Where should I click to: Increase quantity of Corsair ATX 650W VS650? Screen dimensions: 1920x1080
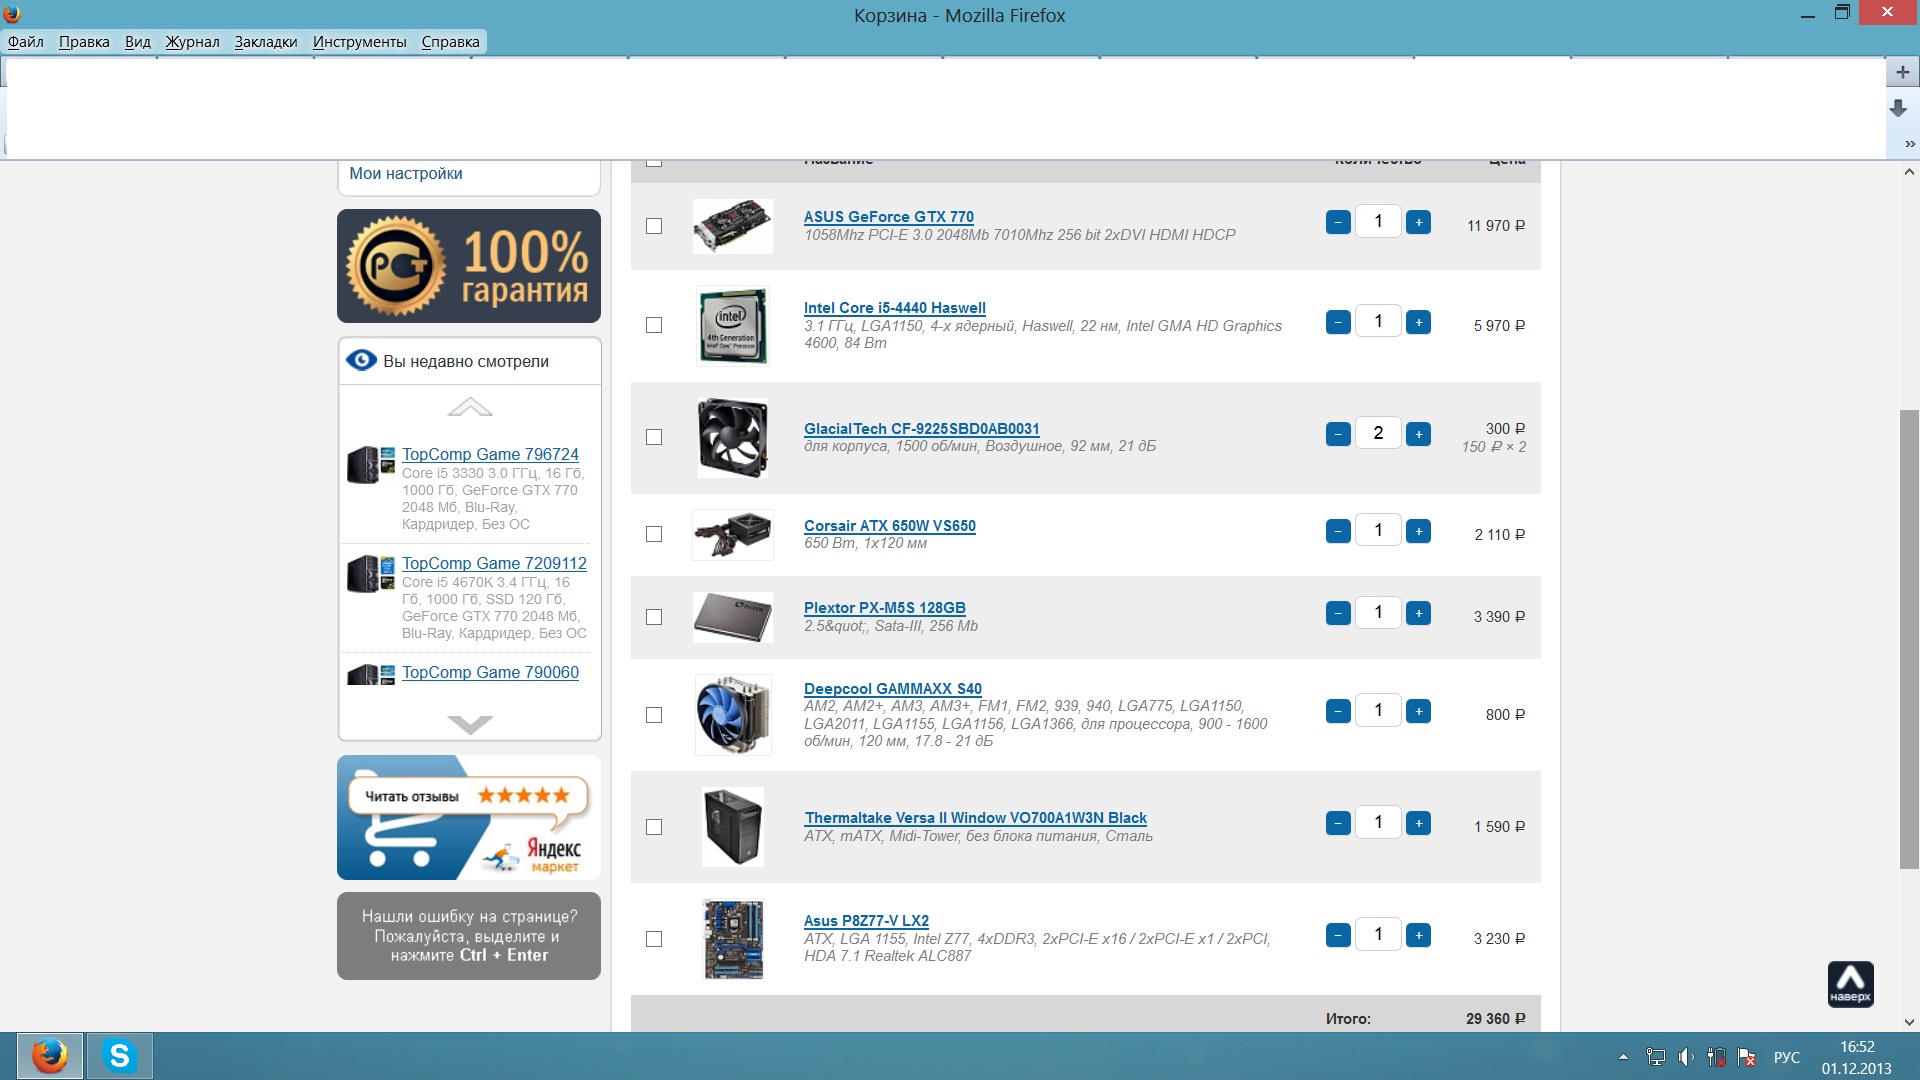[1418, 531]
